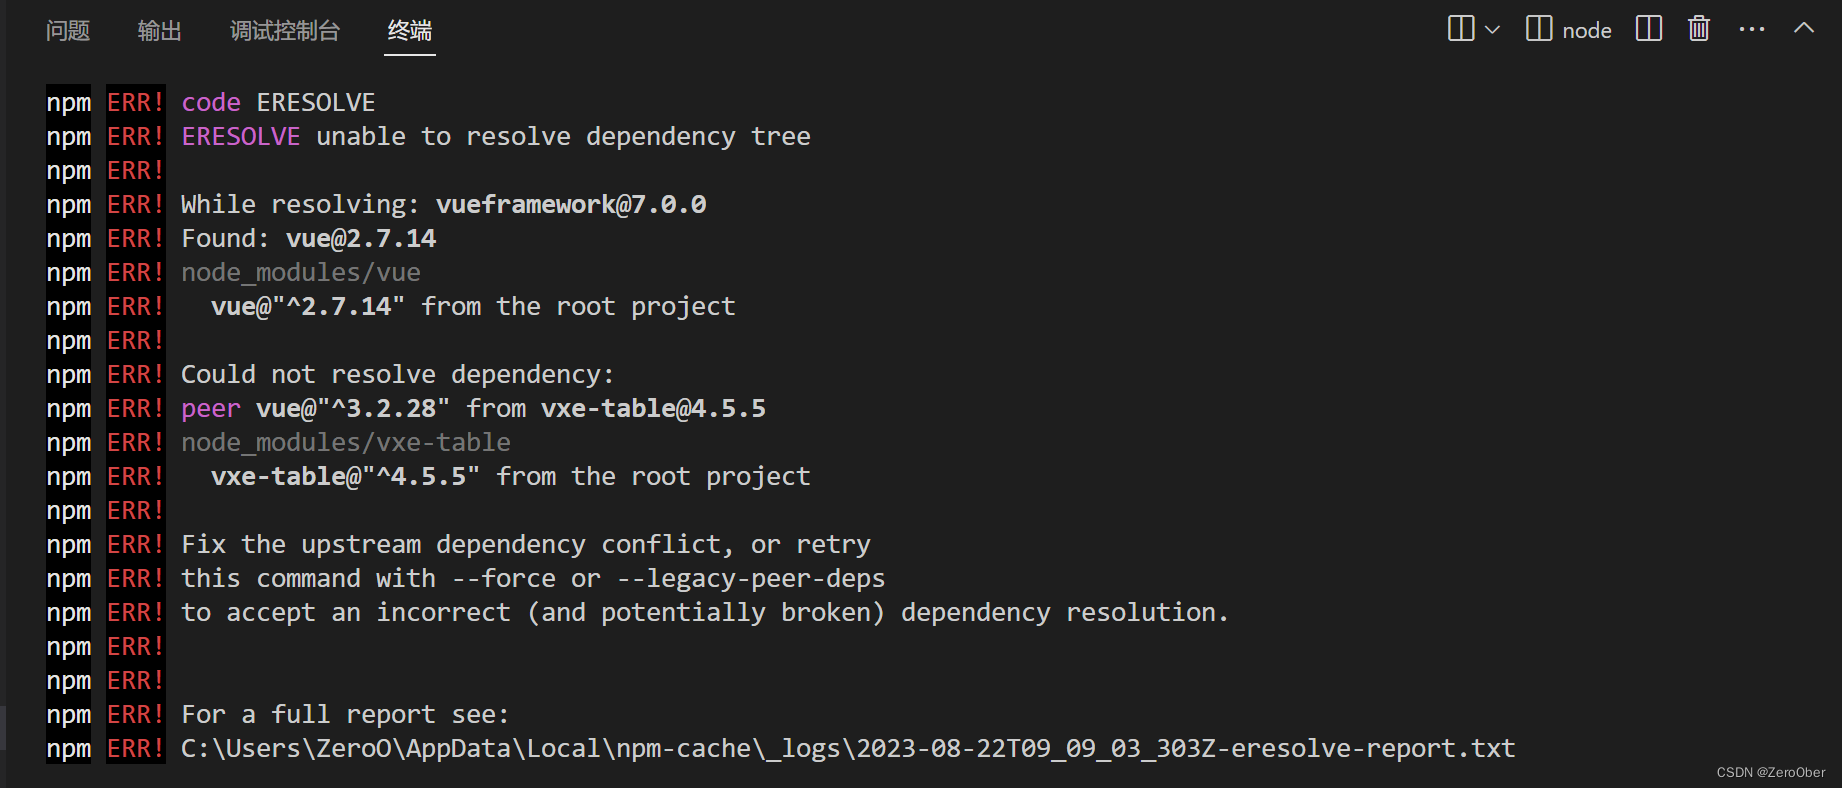
Task: Maximize the panel via the chevron-up arrow
Action: coord(1804,29)
